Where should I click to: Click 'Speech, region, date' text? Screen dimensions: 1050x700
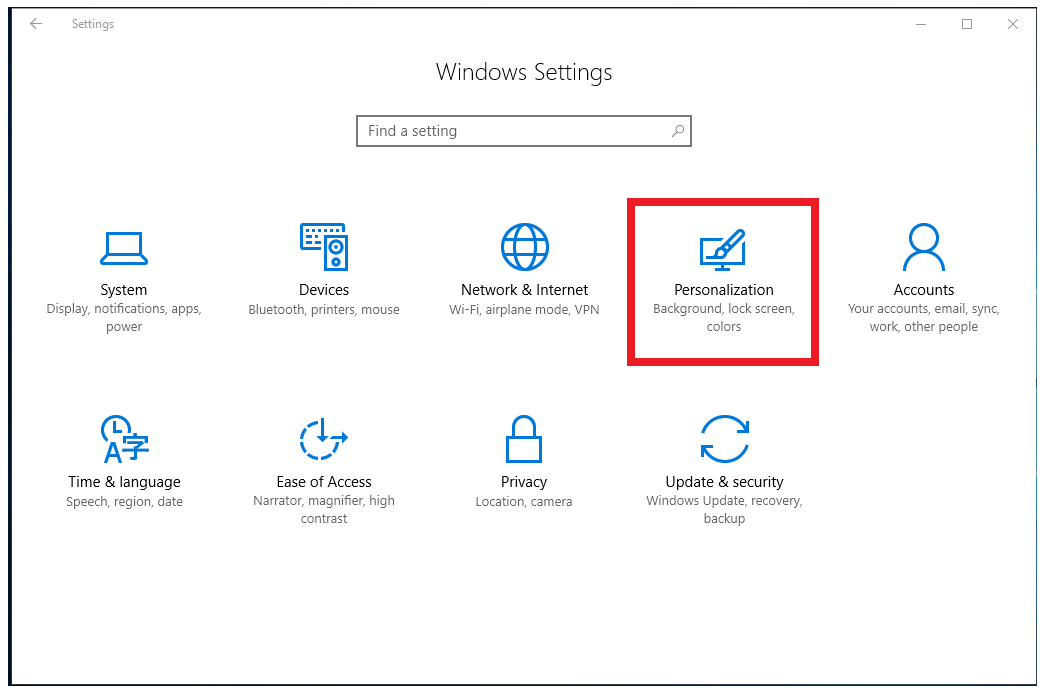[x=125, y=502]
